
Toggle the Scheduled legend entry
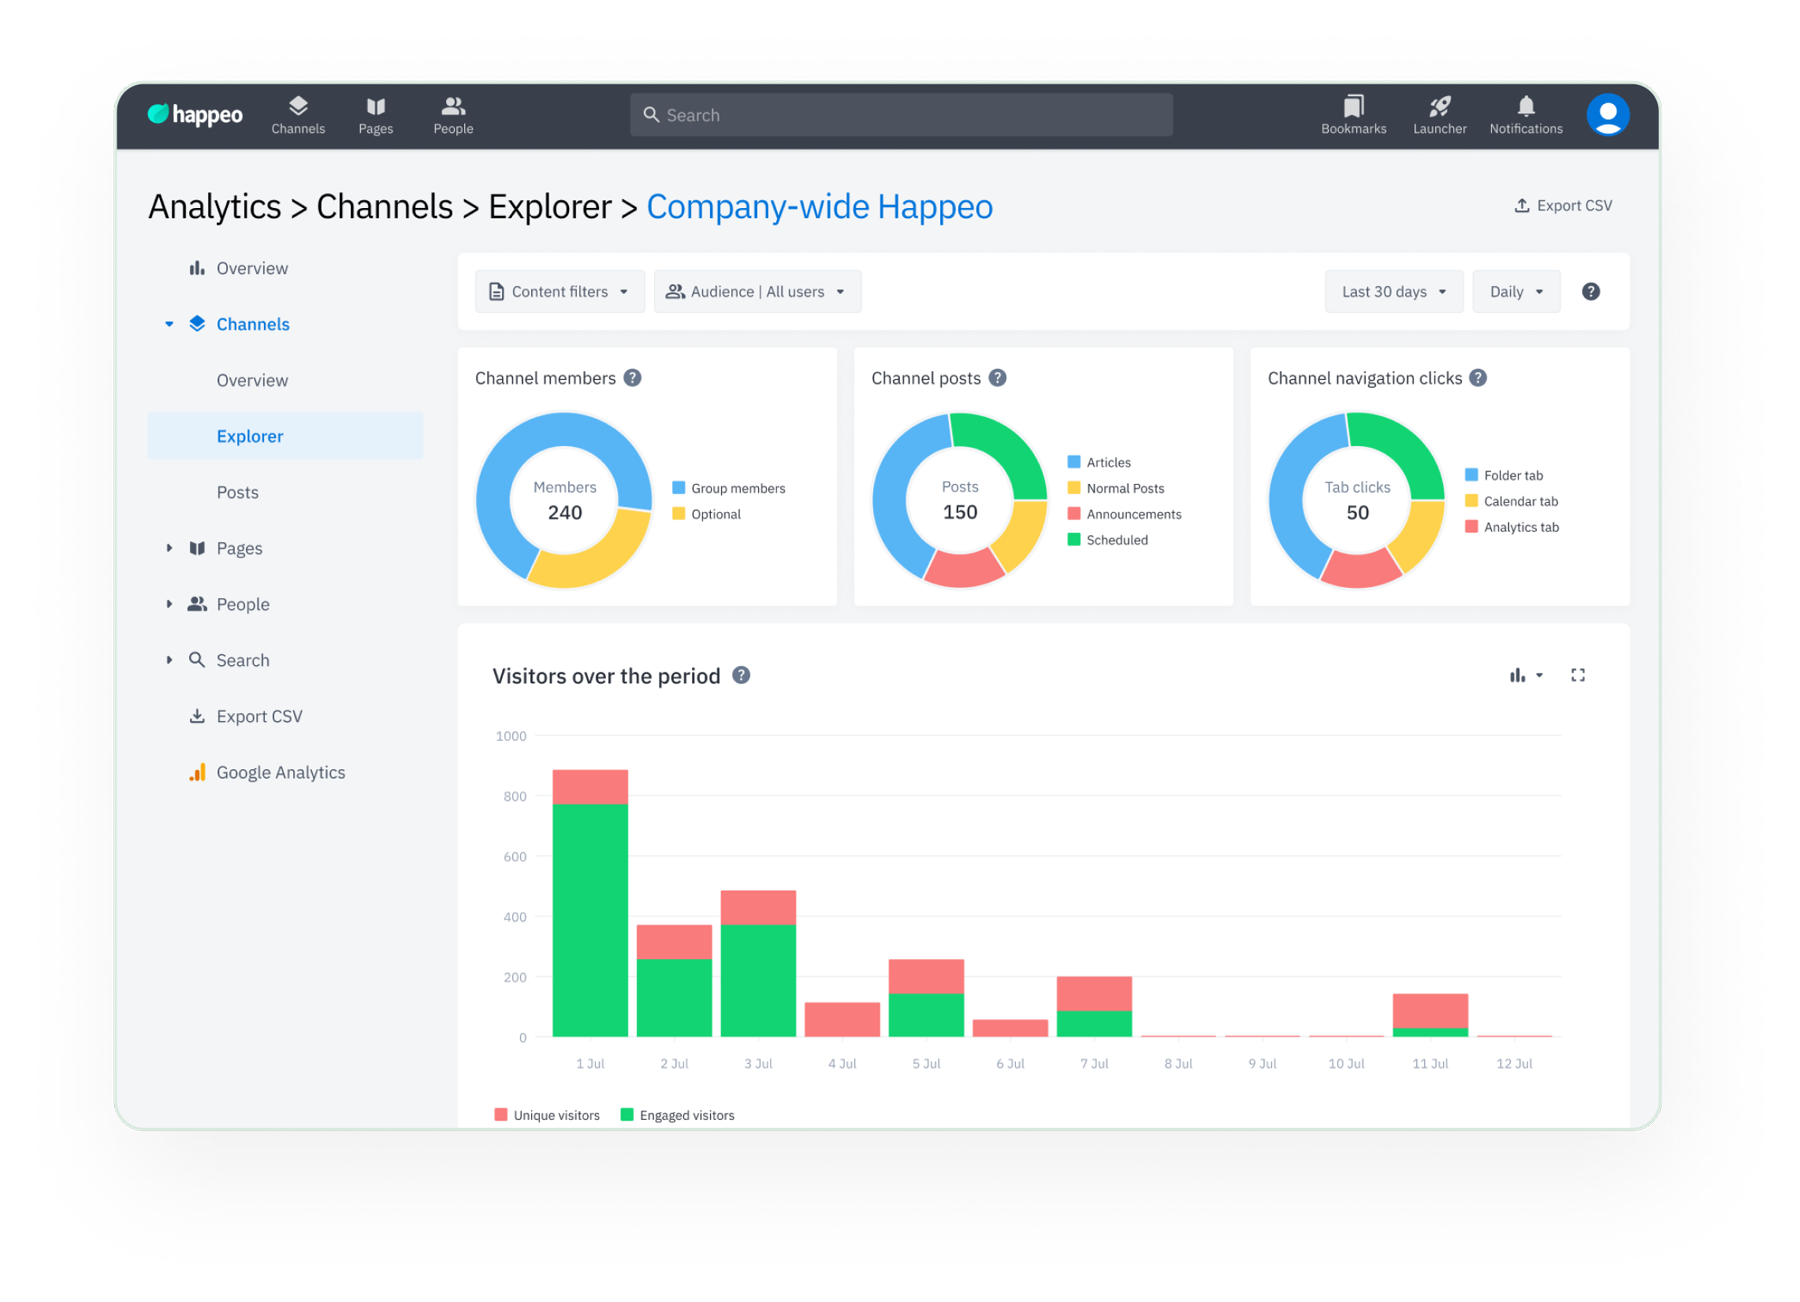coord(1108,540)
